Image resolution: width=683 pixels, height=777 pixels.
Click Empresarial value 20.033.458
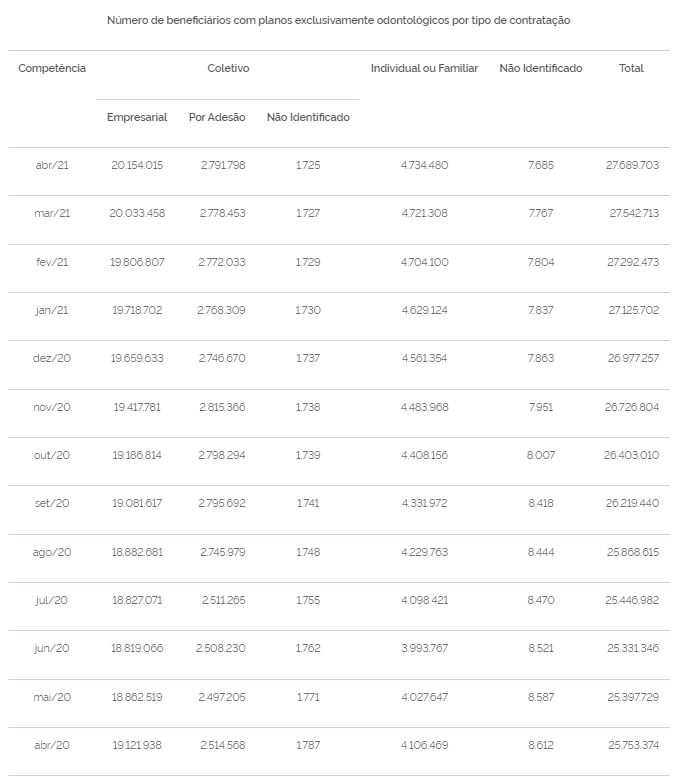pos(137,214)
